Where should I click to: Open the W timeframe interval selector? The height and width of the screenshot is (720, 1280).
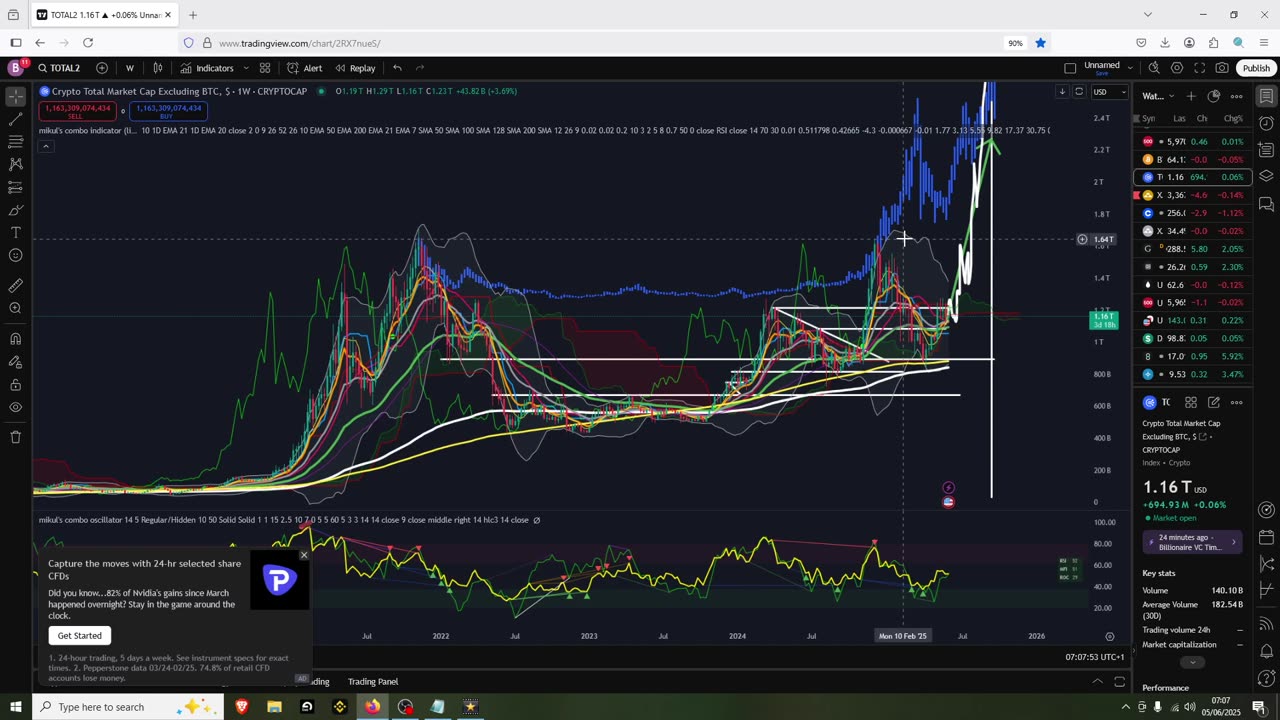click(130, 68)
